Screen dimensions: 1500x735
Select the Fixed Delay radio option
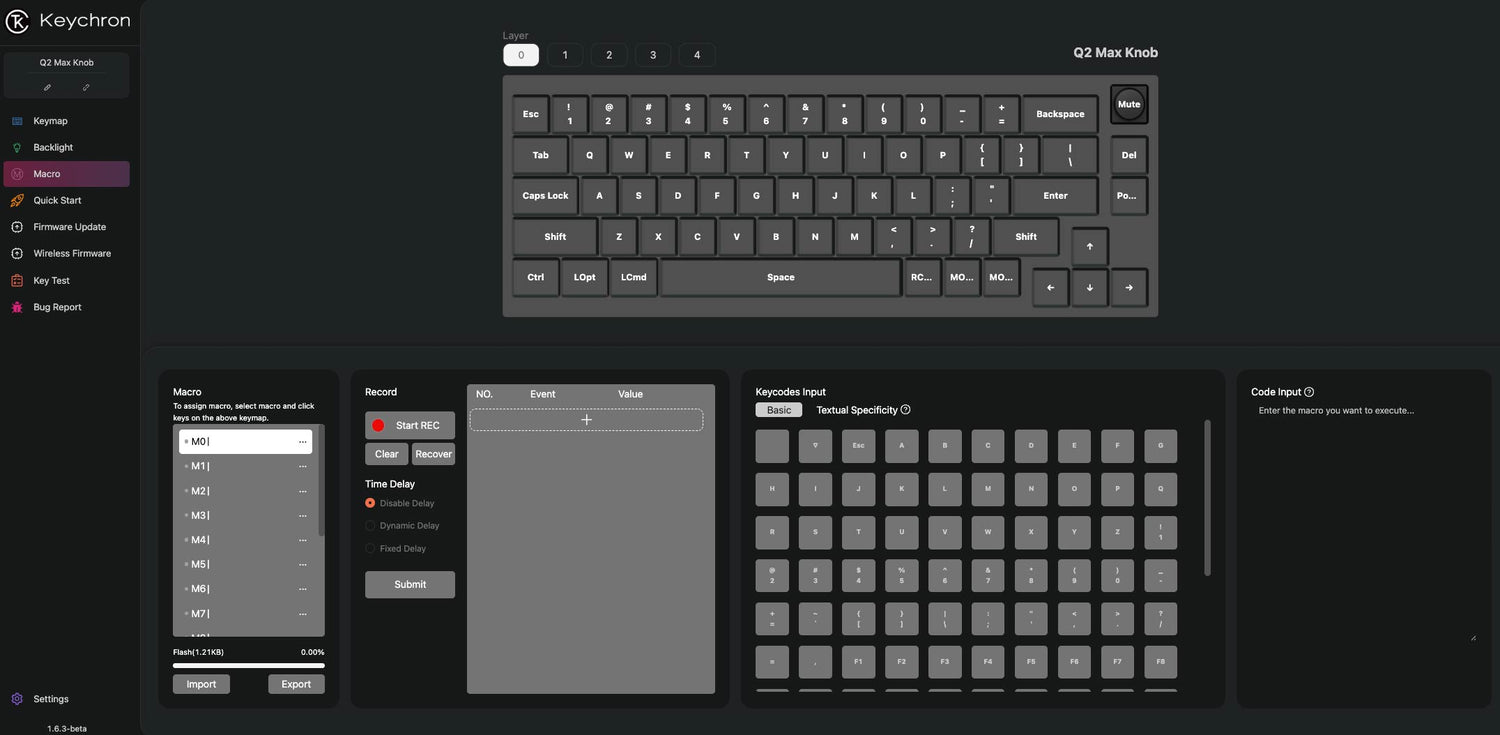(370, 549)
